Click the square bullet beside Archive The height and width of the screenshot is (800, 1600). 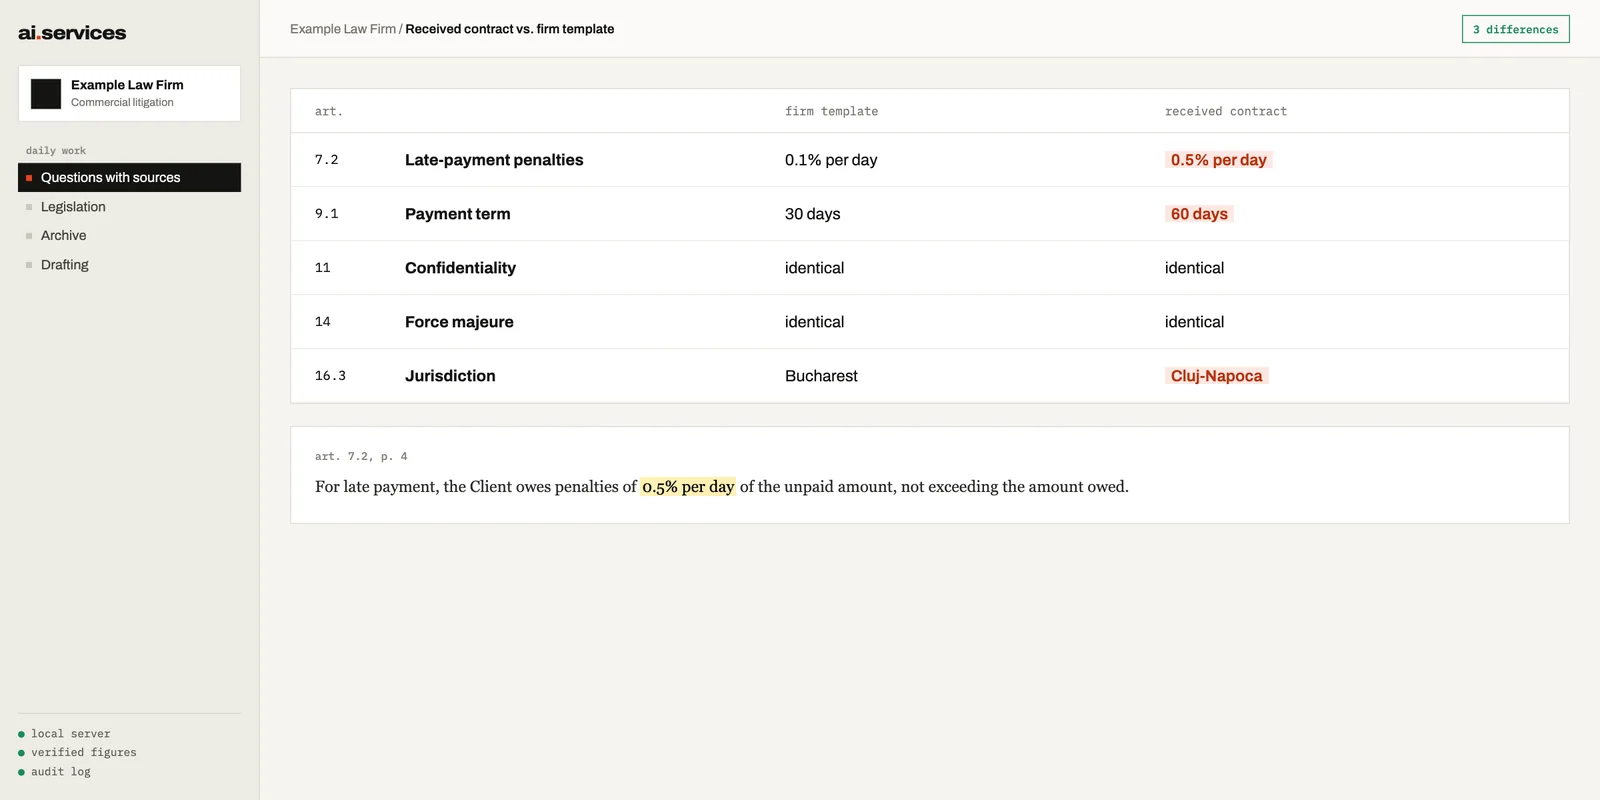click(x=29, y=236)
